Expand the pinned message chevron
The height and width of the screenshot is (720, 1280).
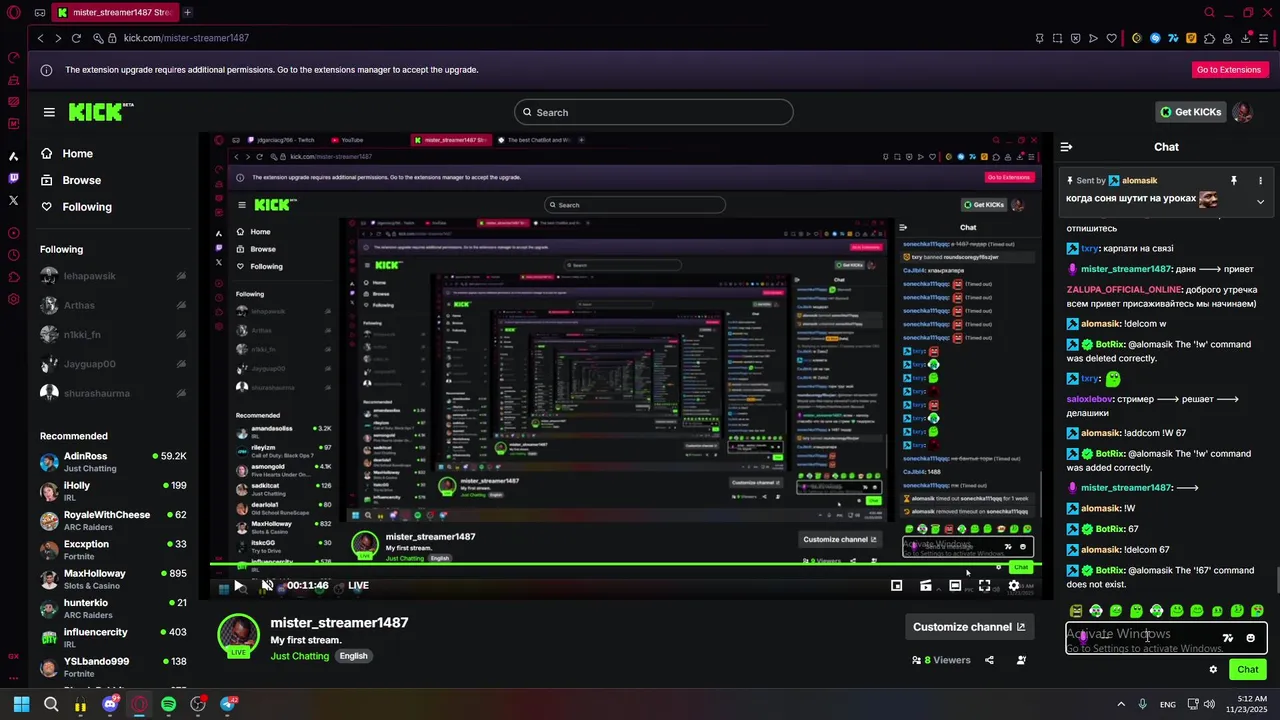[x=1260, y=202]
